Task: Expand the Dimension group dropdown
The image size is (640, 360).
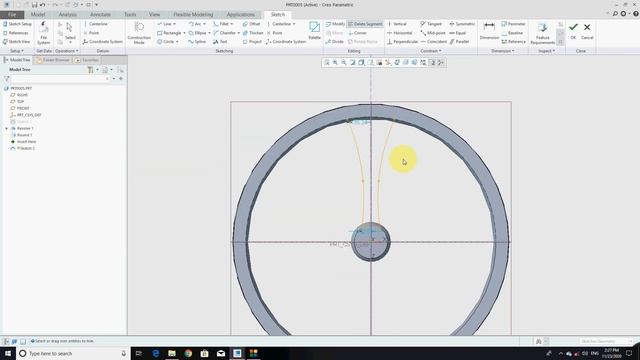Action: coord(502,51)
